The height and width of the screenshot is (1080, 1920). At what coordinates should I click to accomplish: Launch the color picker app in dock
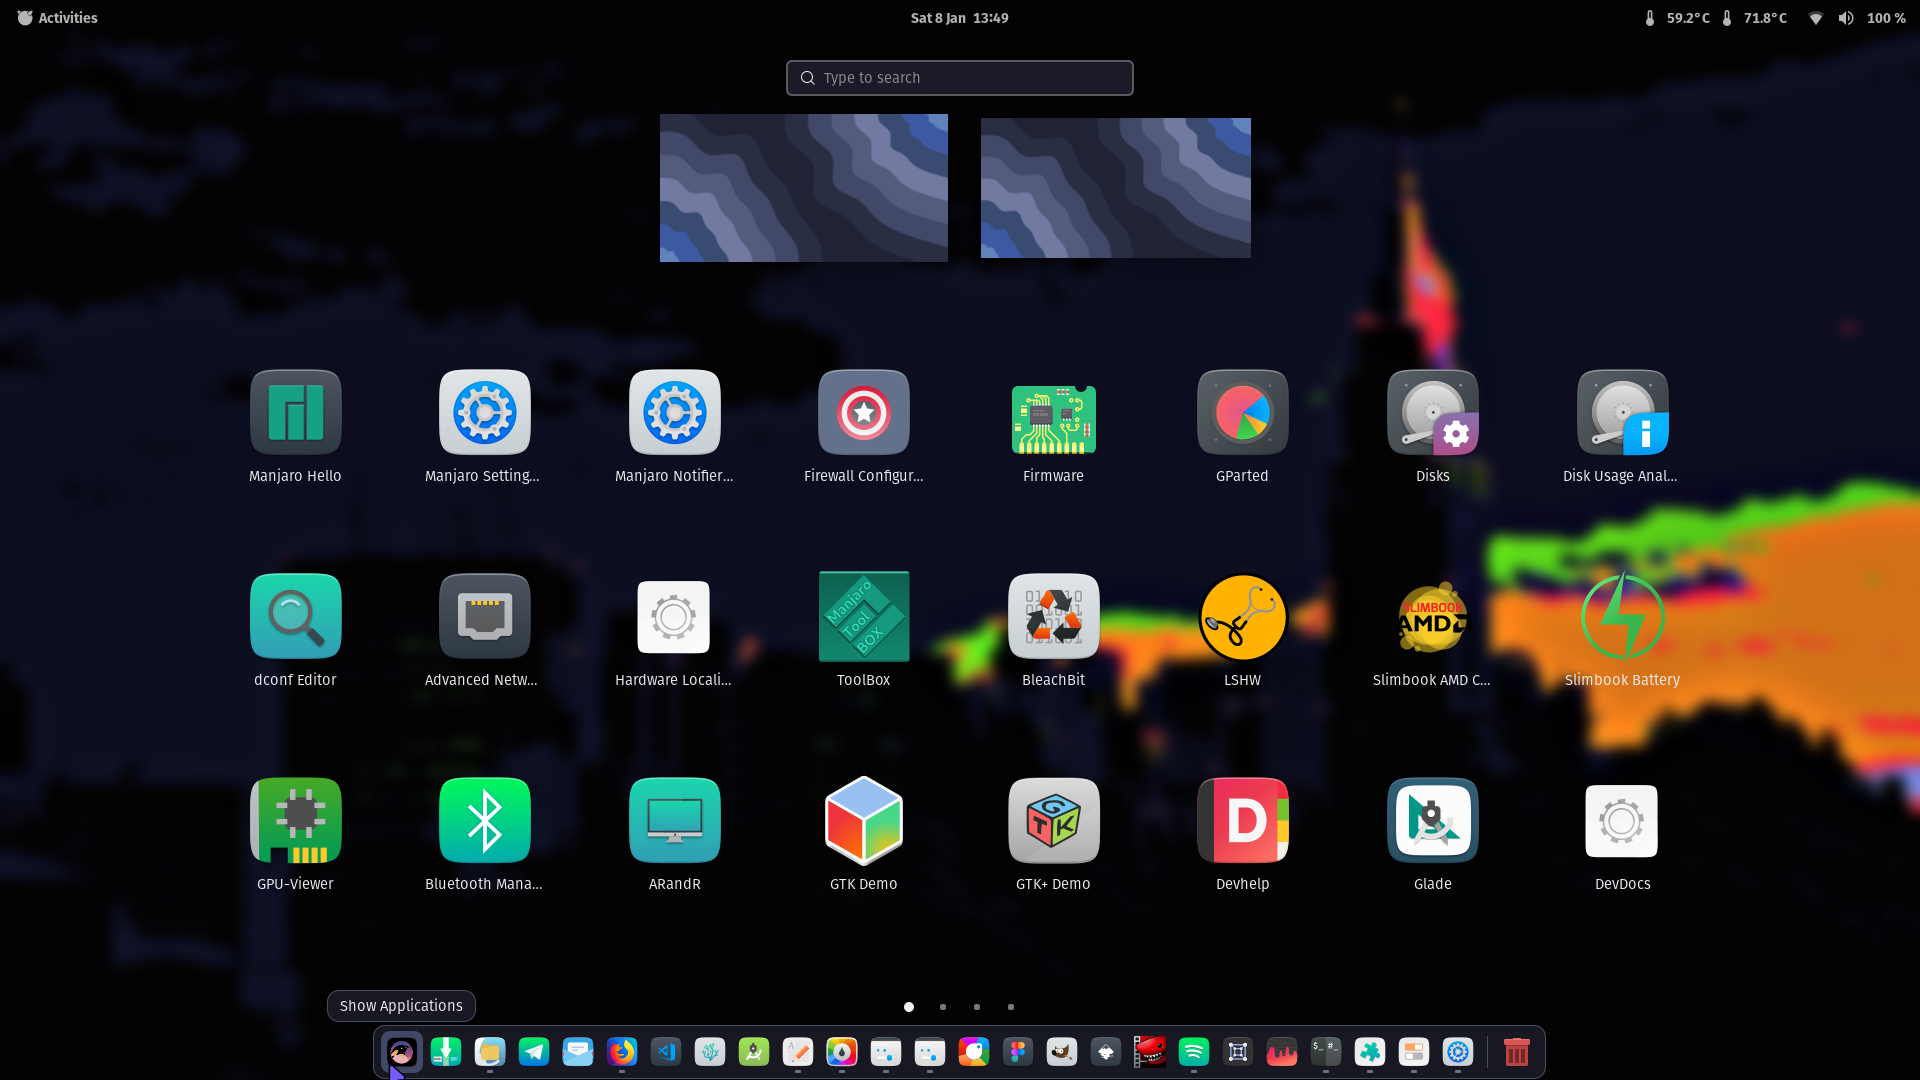842,1052
